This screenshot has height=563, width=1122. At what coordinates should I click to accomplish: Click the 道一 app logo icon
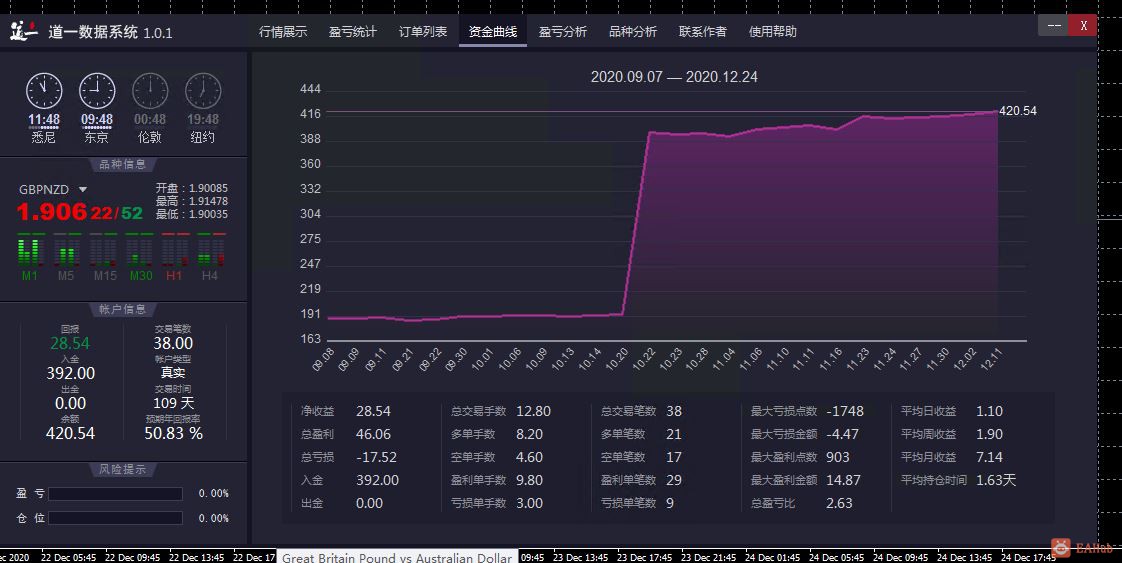coord(22,31)
